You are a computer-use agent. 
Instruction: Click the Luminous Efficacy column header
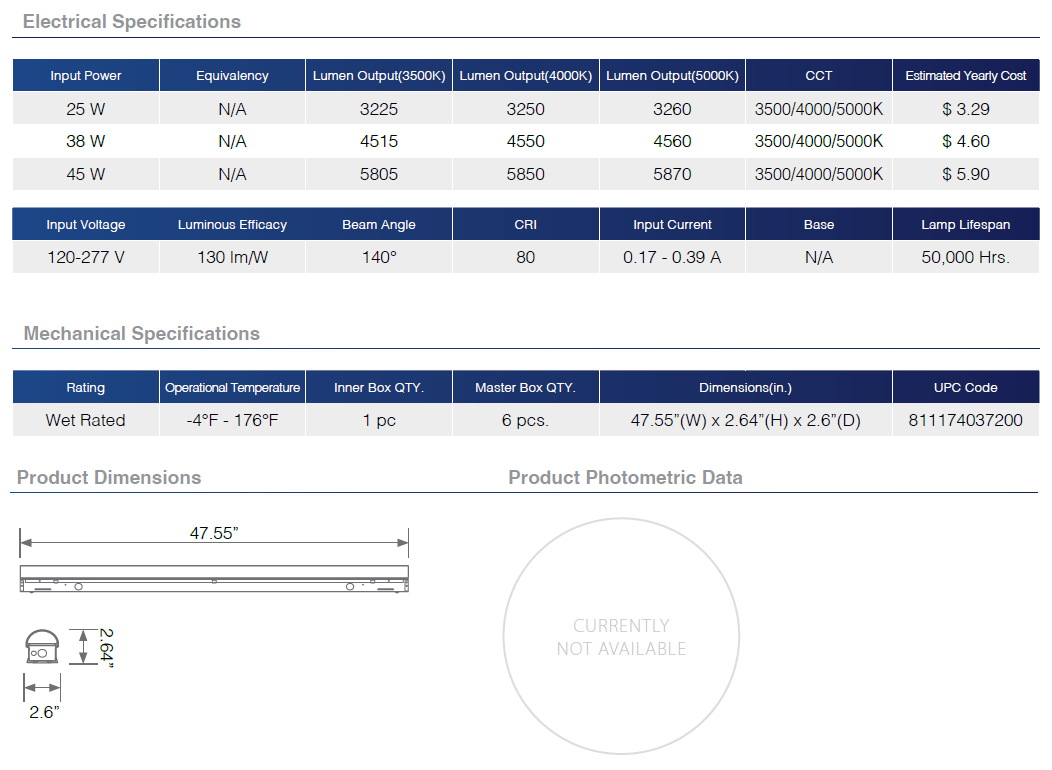232,225
